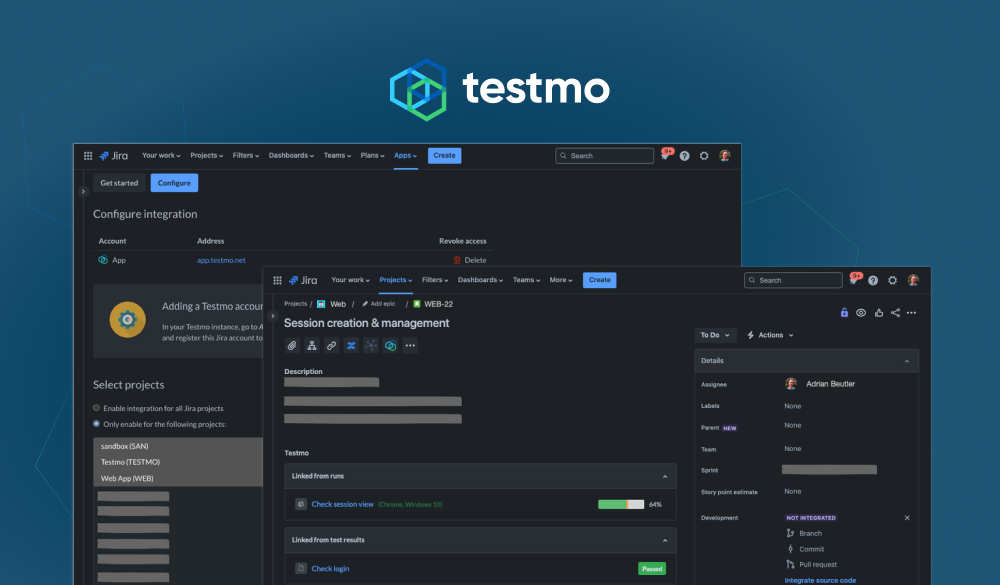Open Your work dropdown in the back Jira window
The height and width of the screenshot is (585, 1000).
pos(161,156)
